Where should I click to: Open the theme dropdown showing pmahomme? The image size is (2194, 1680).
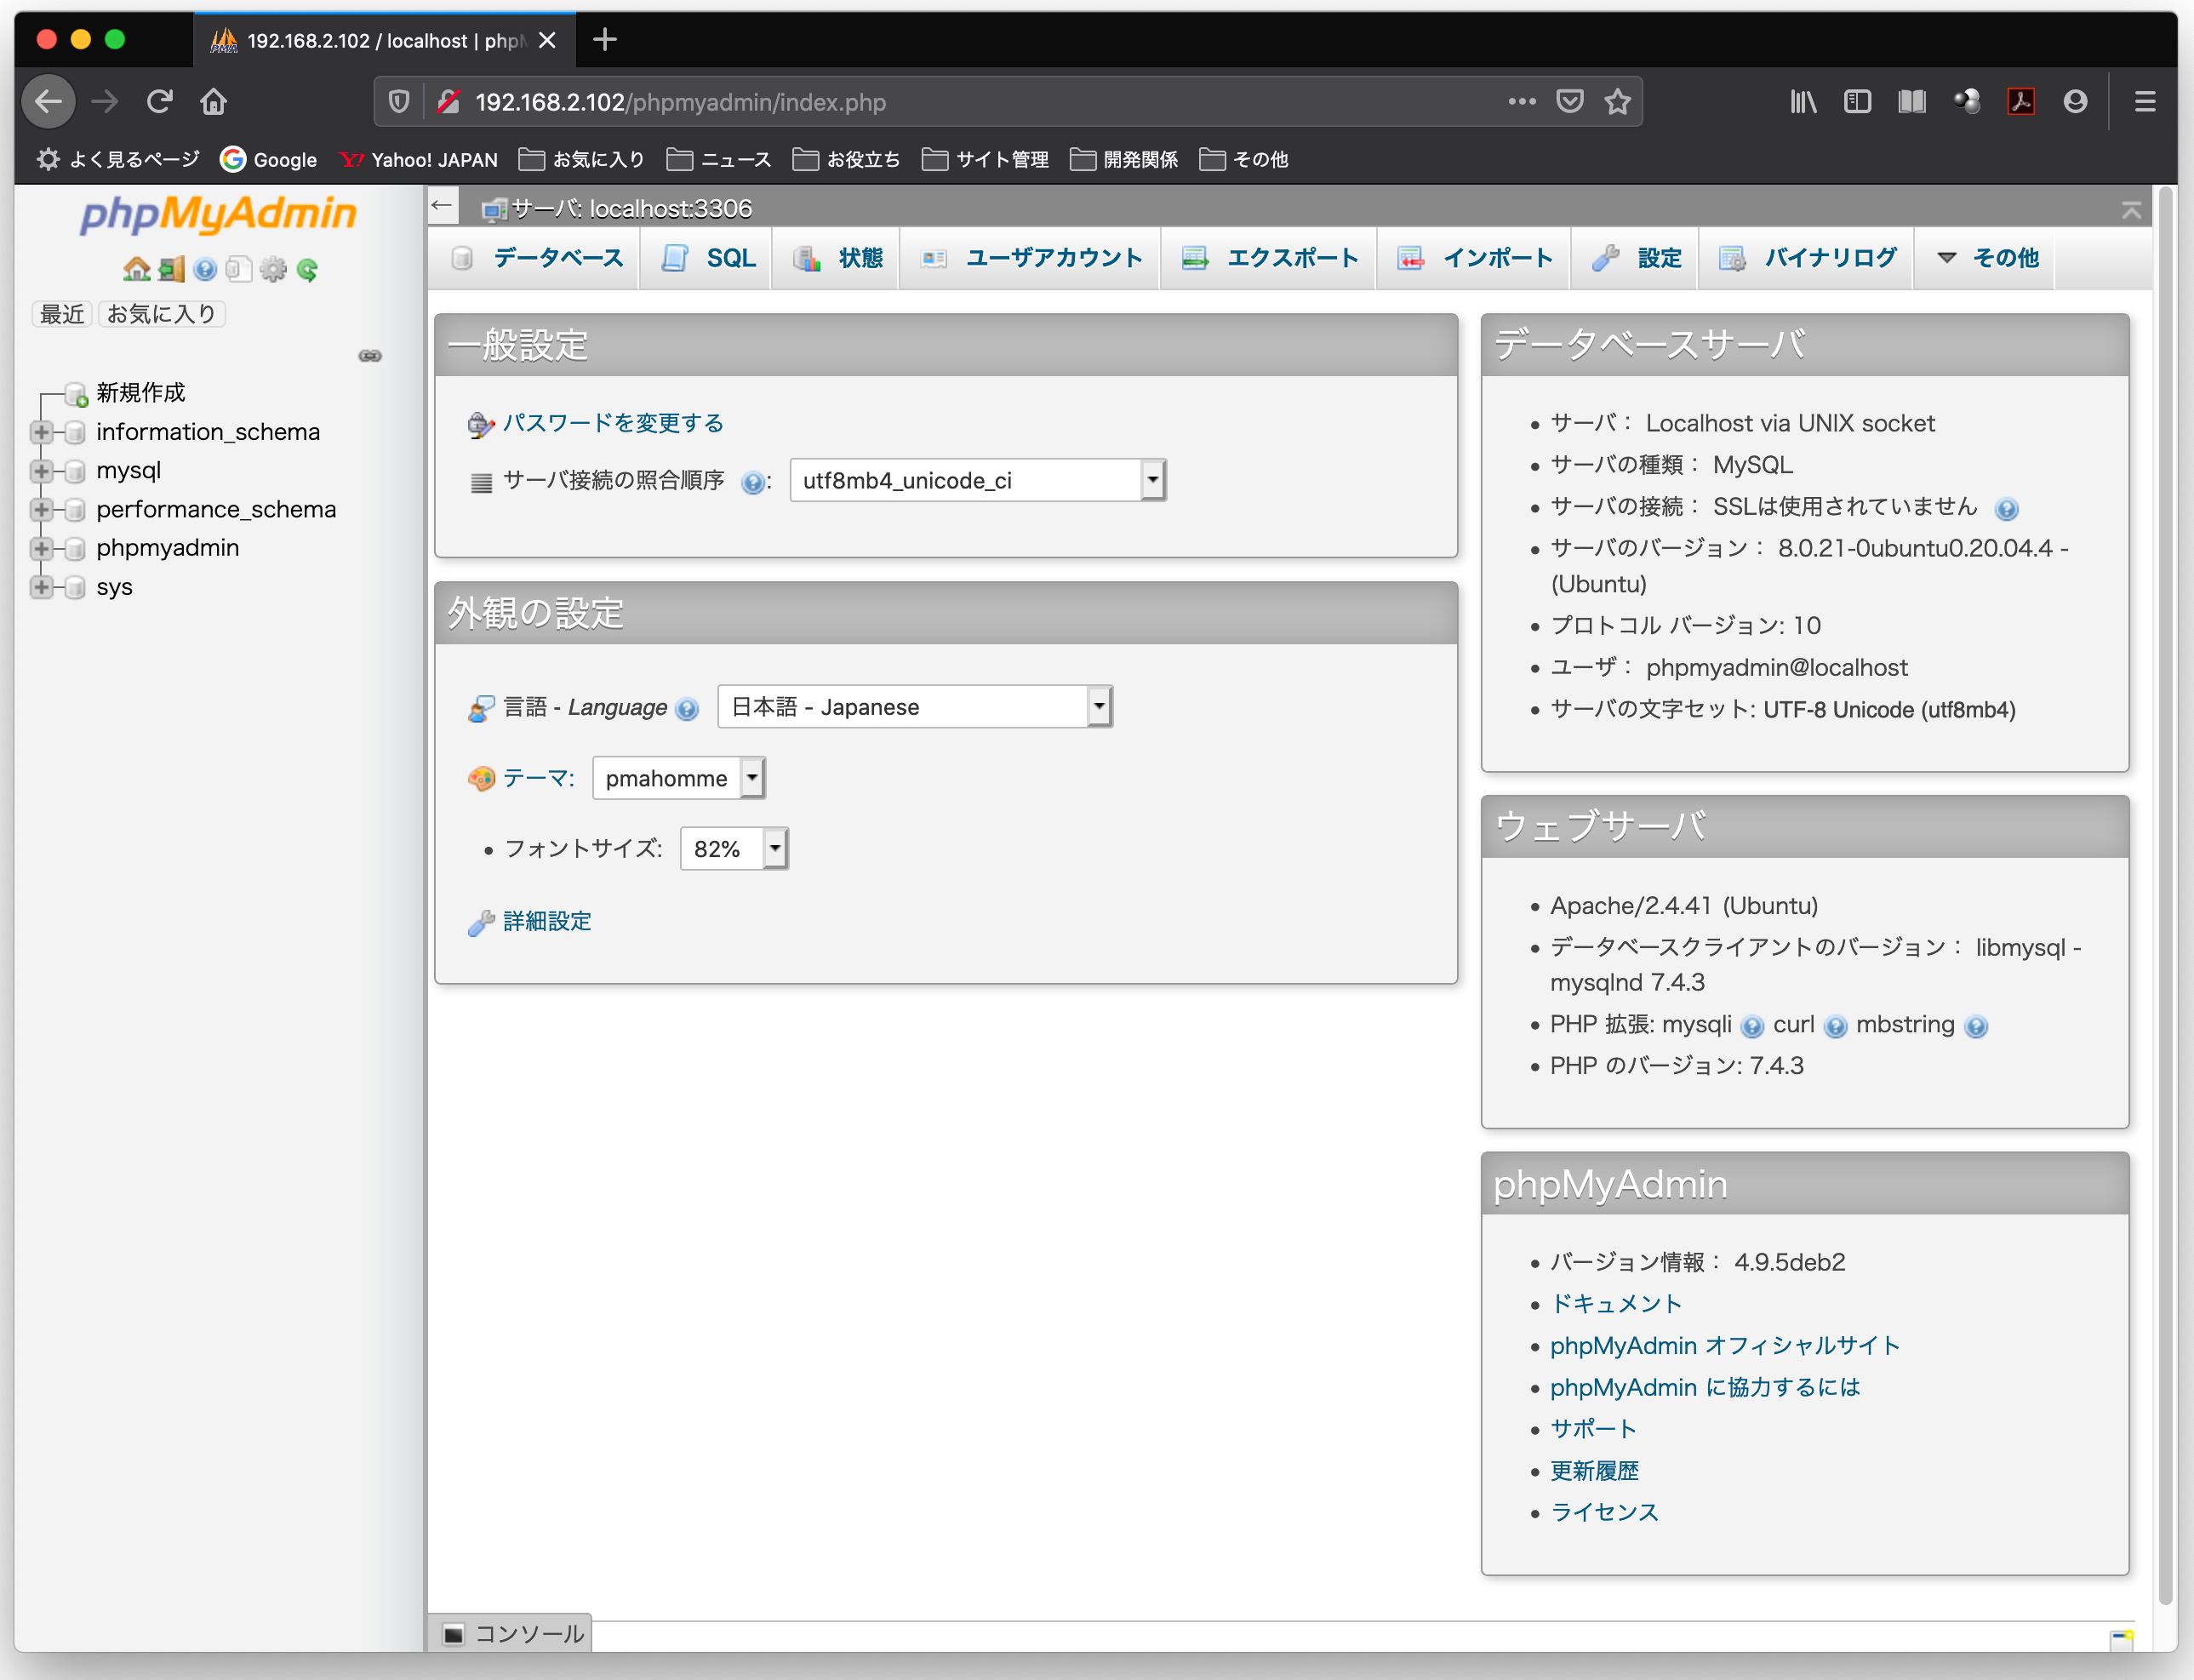click(x=679, y=778)
